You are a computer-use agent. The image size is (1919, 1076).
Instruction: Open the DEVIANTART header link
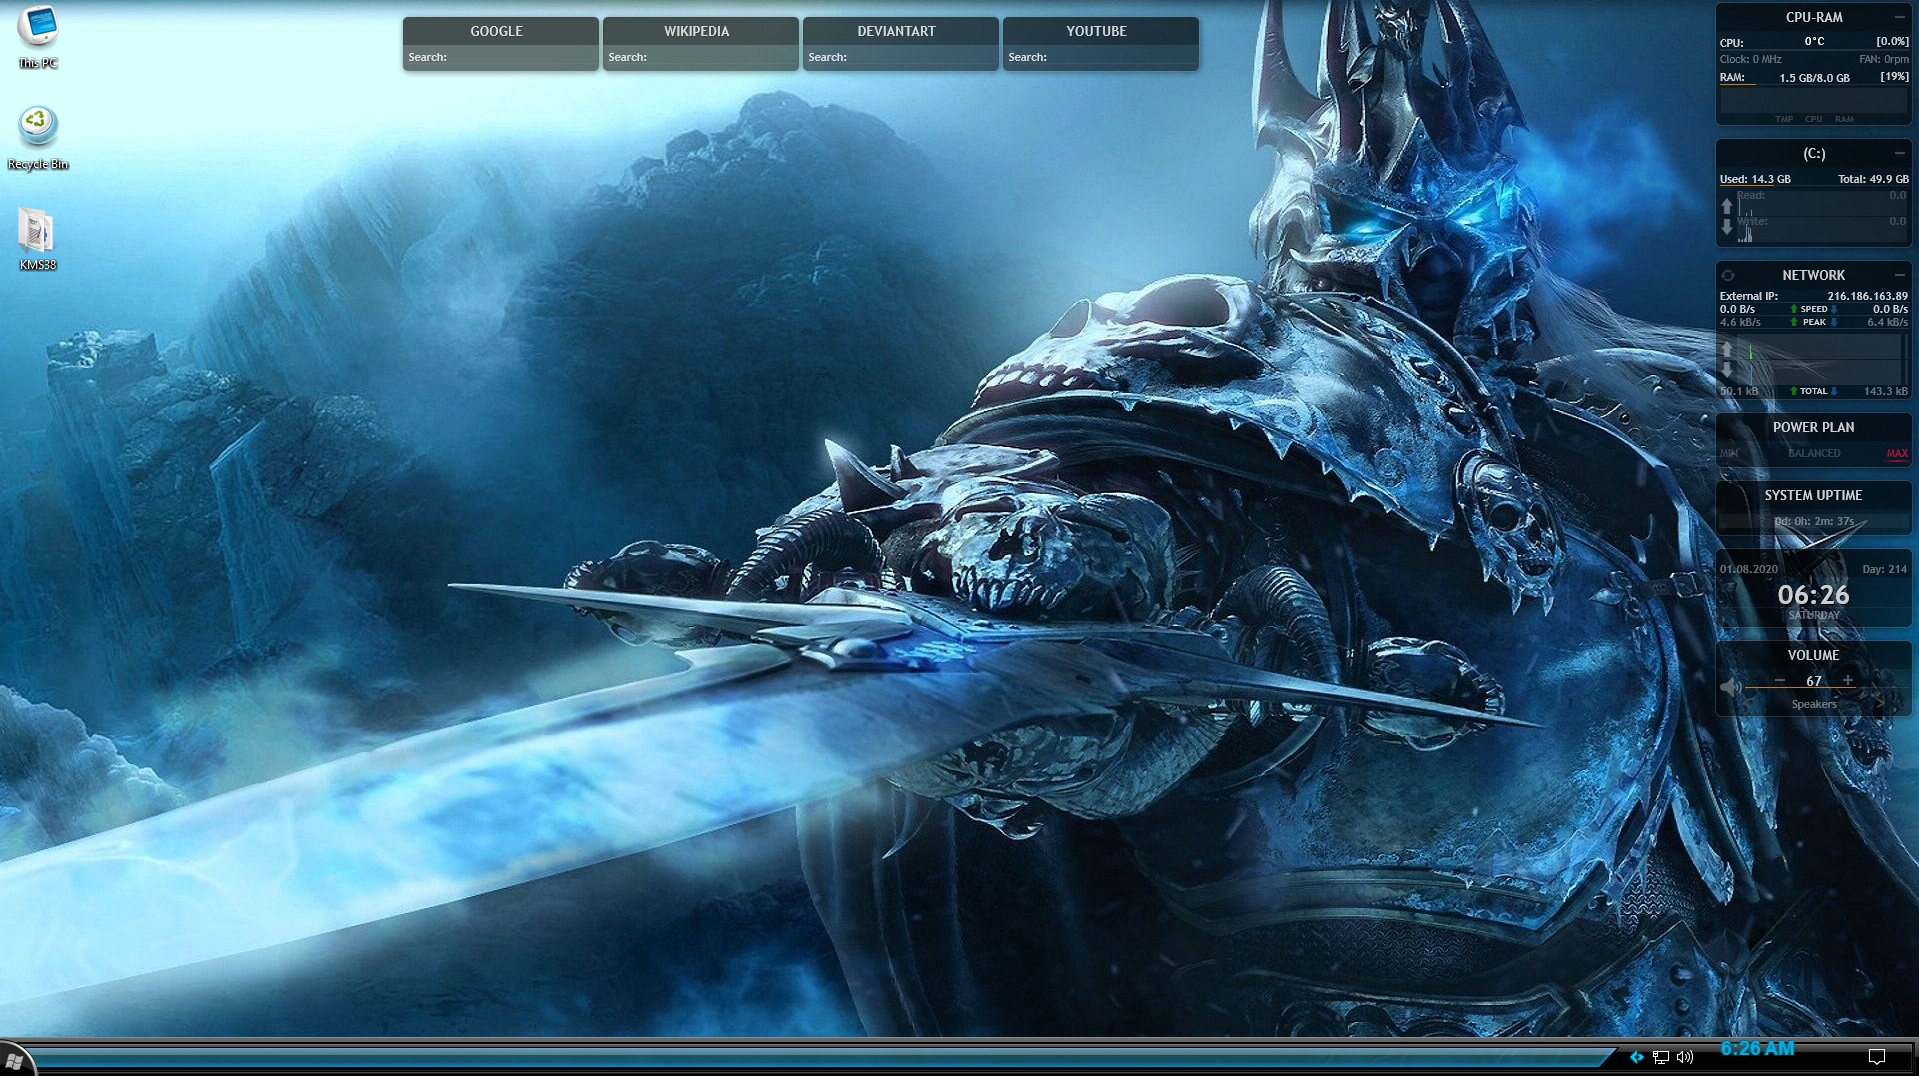point(897,31)
